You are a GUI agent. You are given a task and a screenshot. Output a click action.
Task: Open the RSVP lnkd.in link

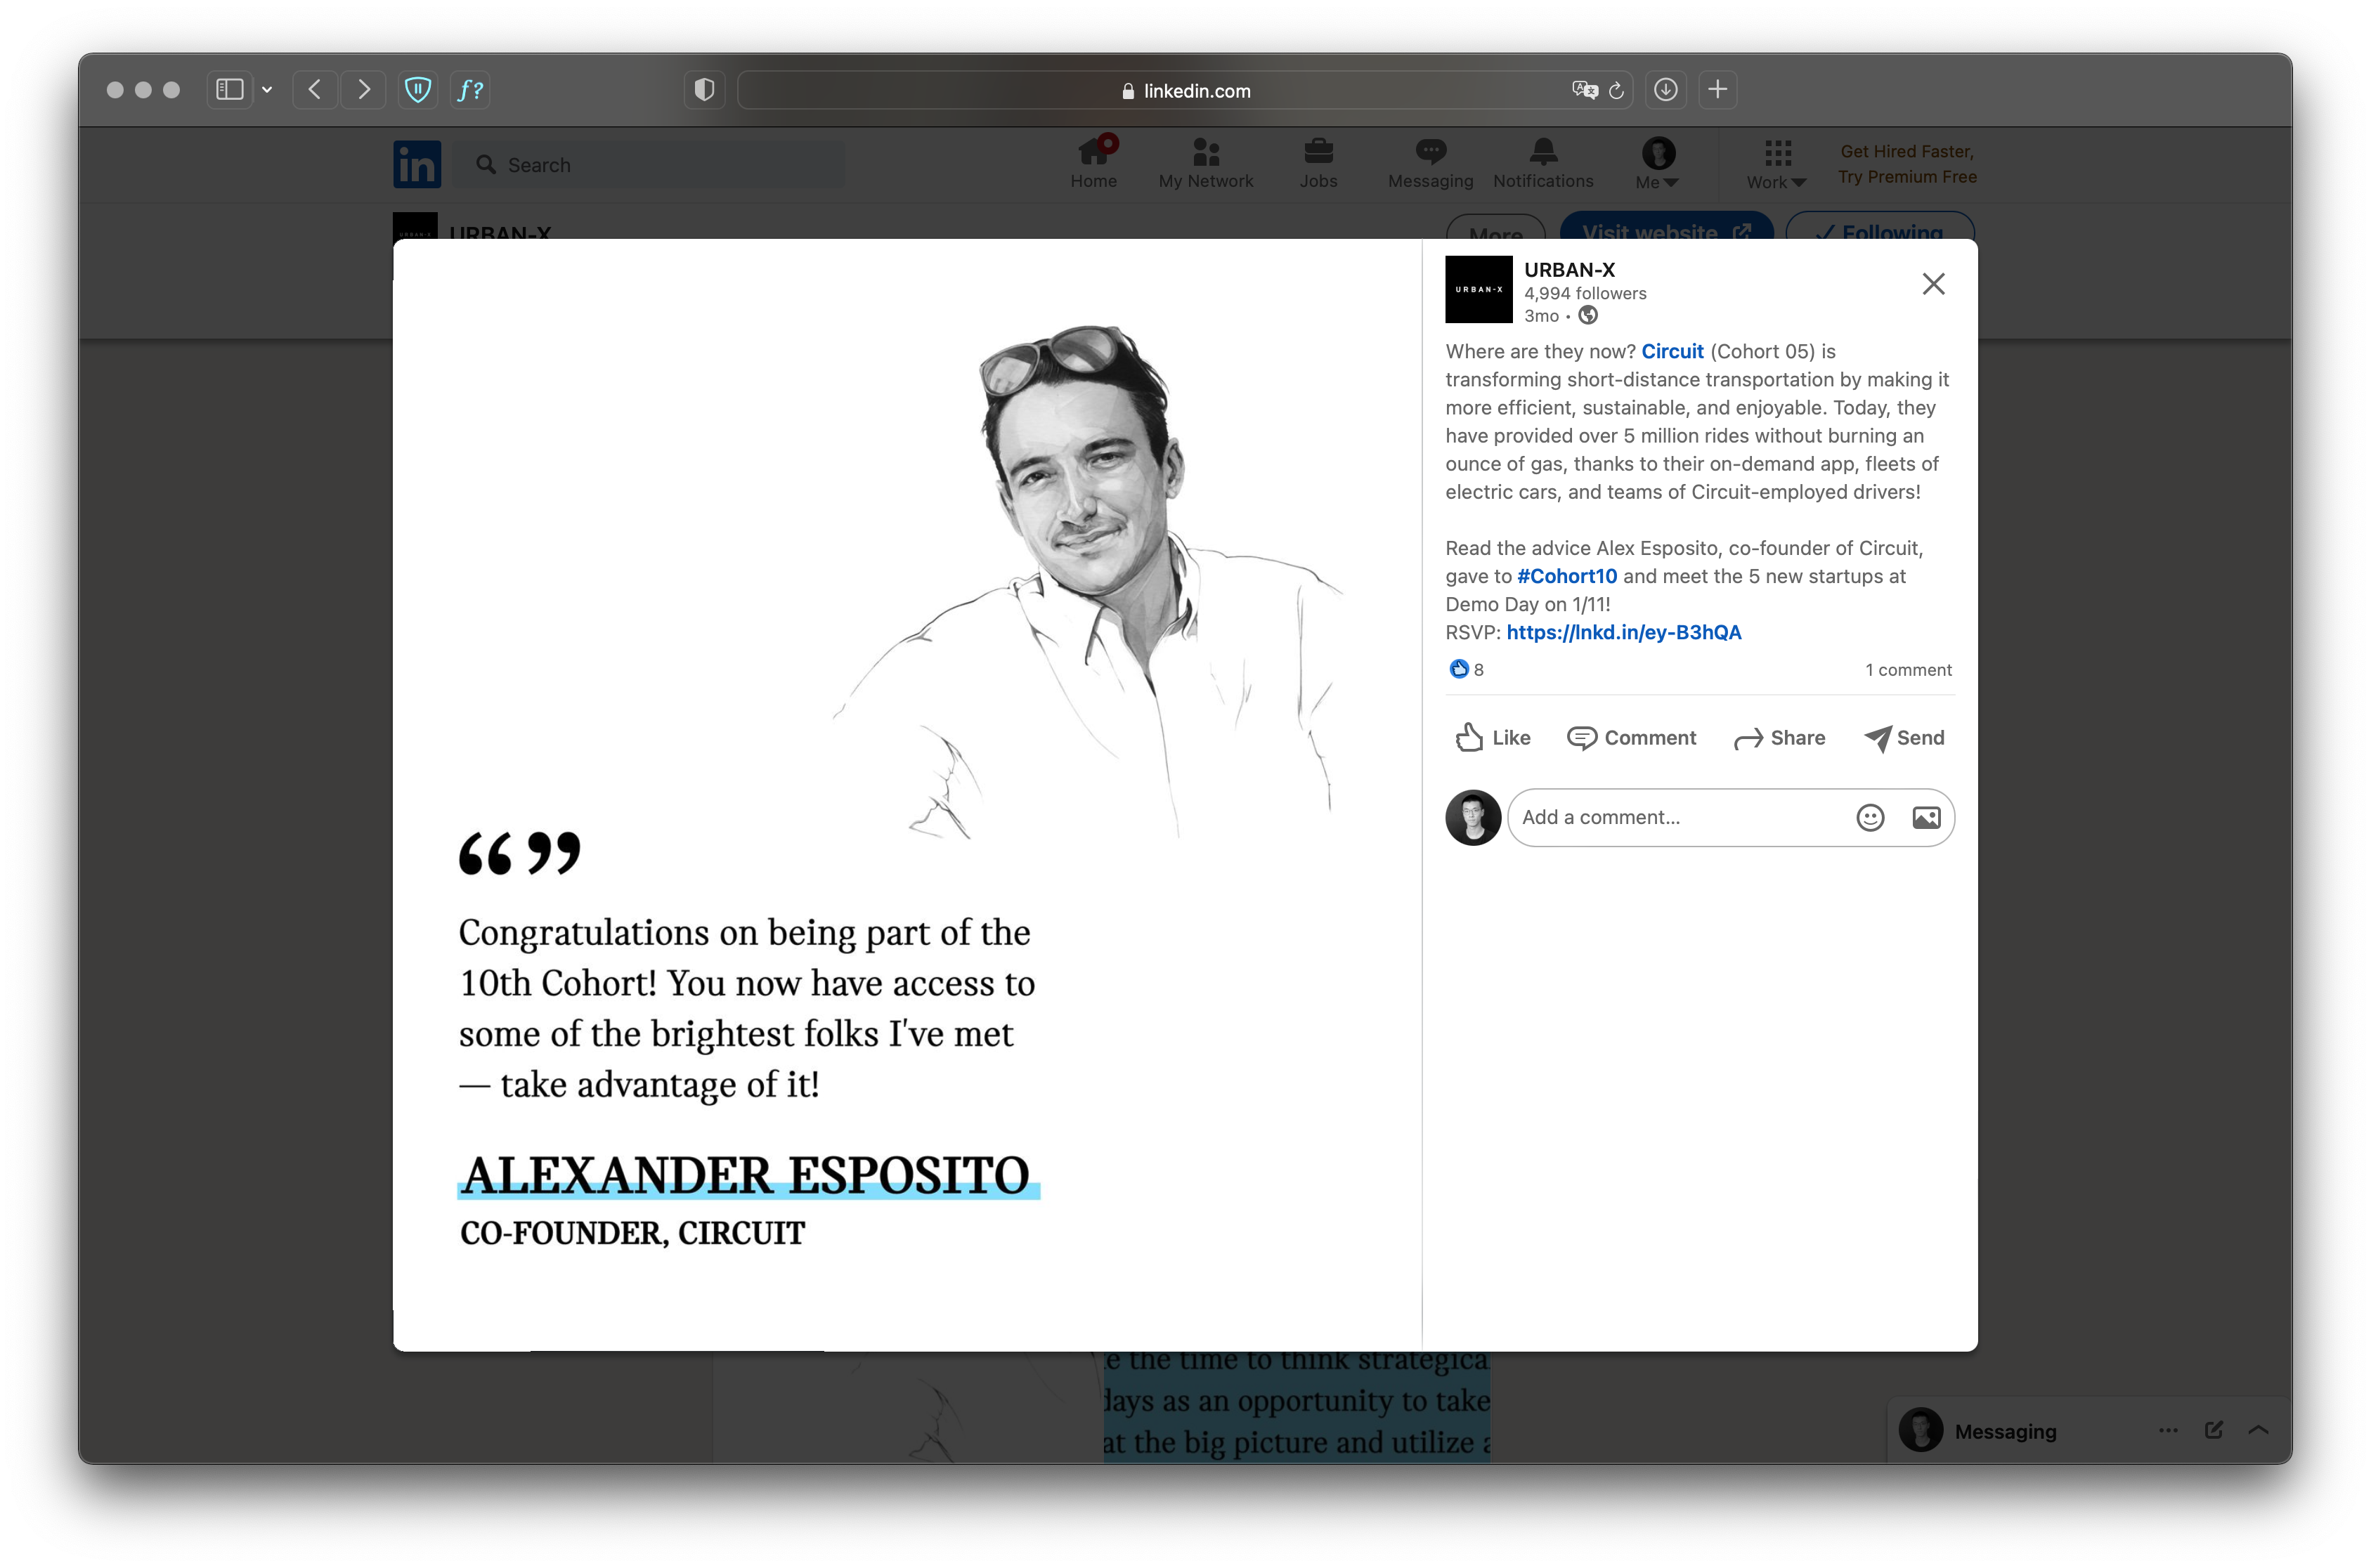(1623, 632)
